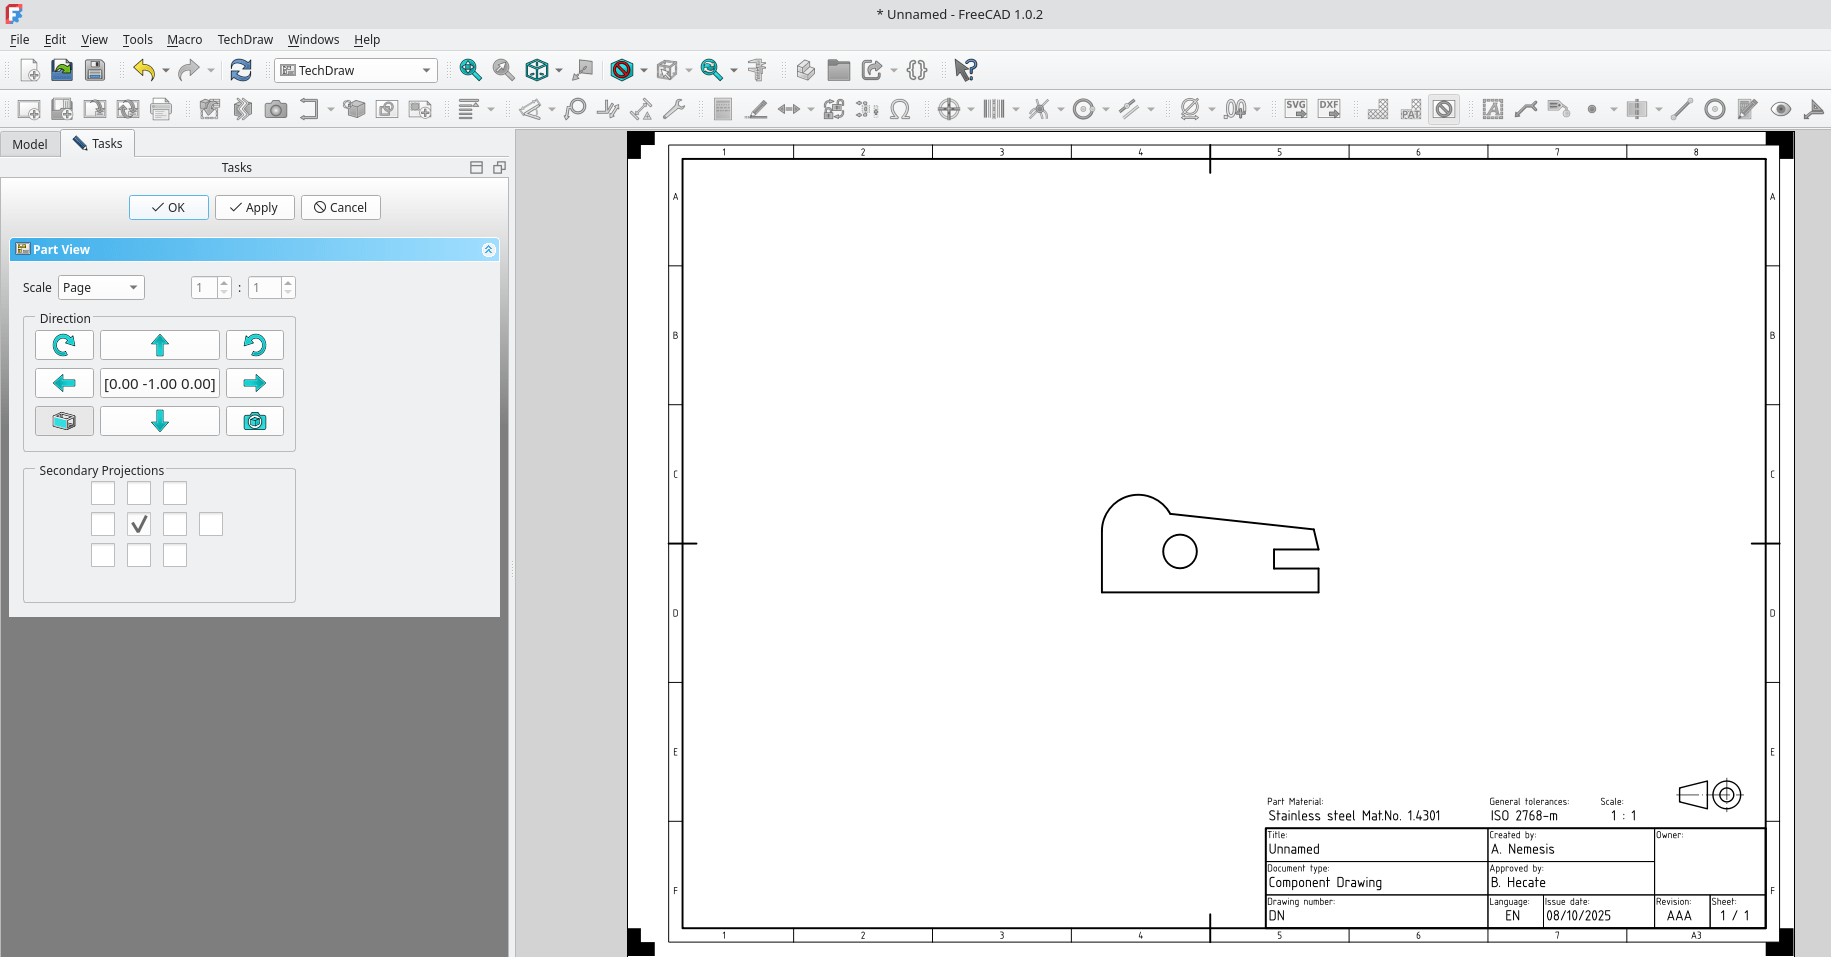Viewport: 1831px width, 957px height.
Task: Click the Undo arrow icon
Action: click(x=144, y=70)
